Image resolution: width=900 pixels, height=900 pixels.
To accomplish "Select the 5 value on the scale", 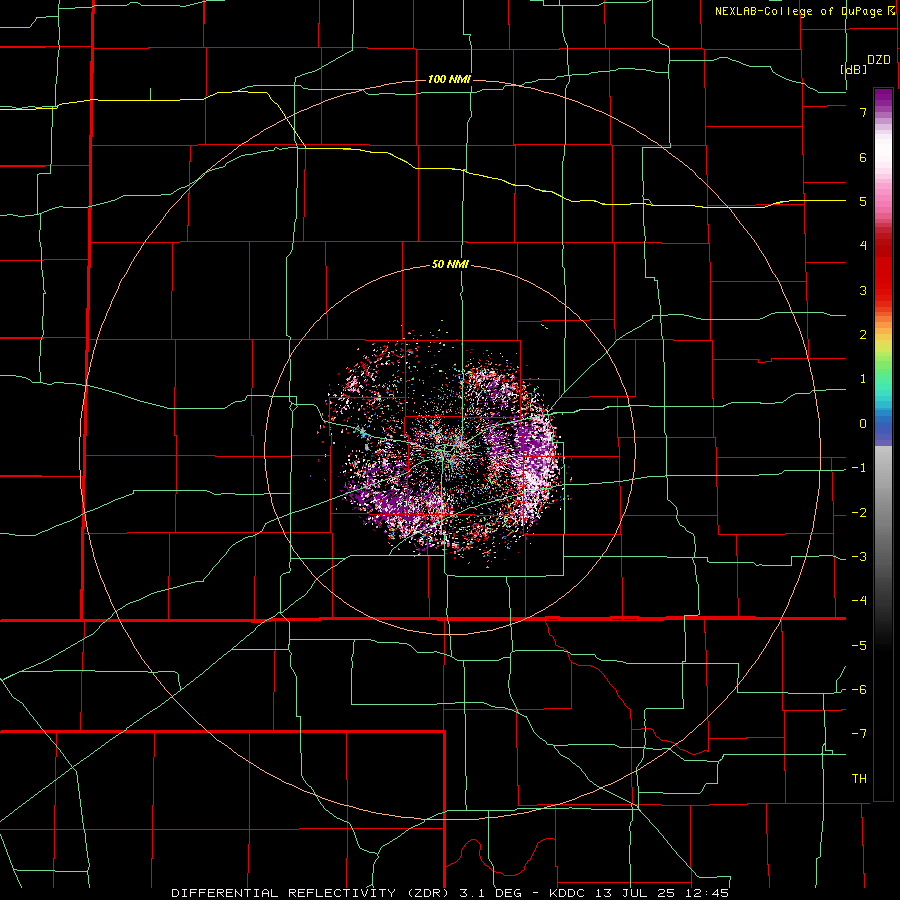I will [x=863, y=201].
